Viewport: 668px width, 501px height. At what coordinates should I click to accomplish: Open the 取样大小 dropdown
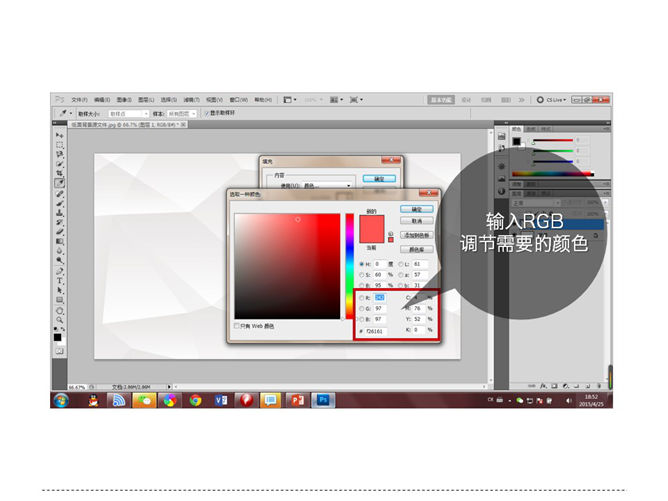click(x=131, y=114)
